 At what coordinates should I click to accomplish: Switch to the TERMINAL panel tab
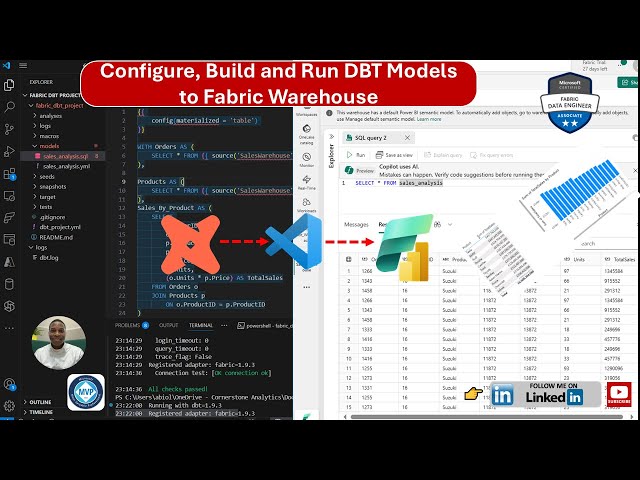pos(200,325)
